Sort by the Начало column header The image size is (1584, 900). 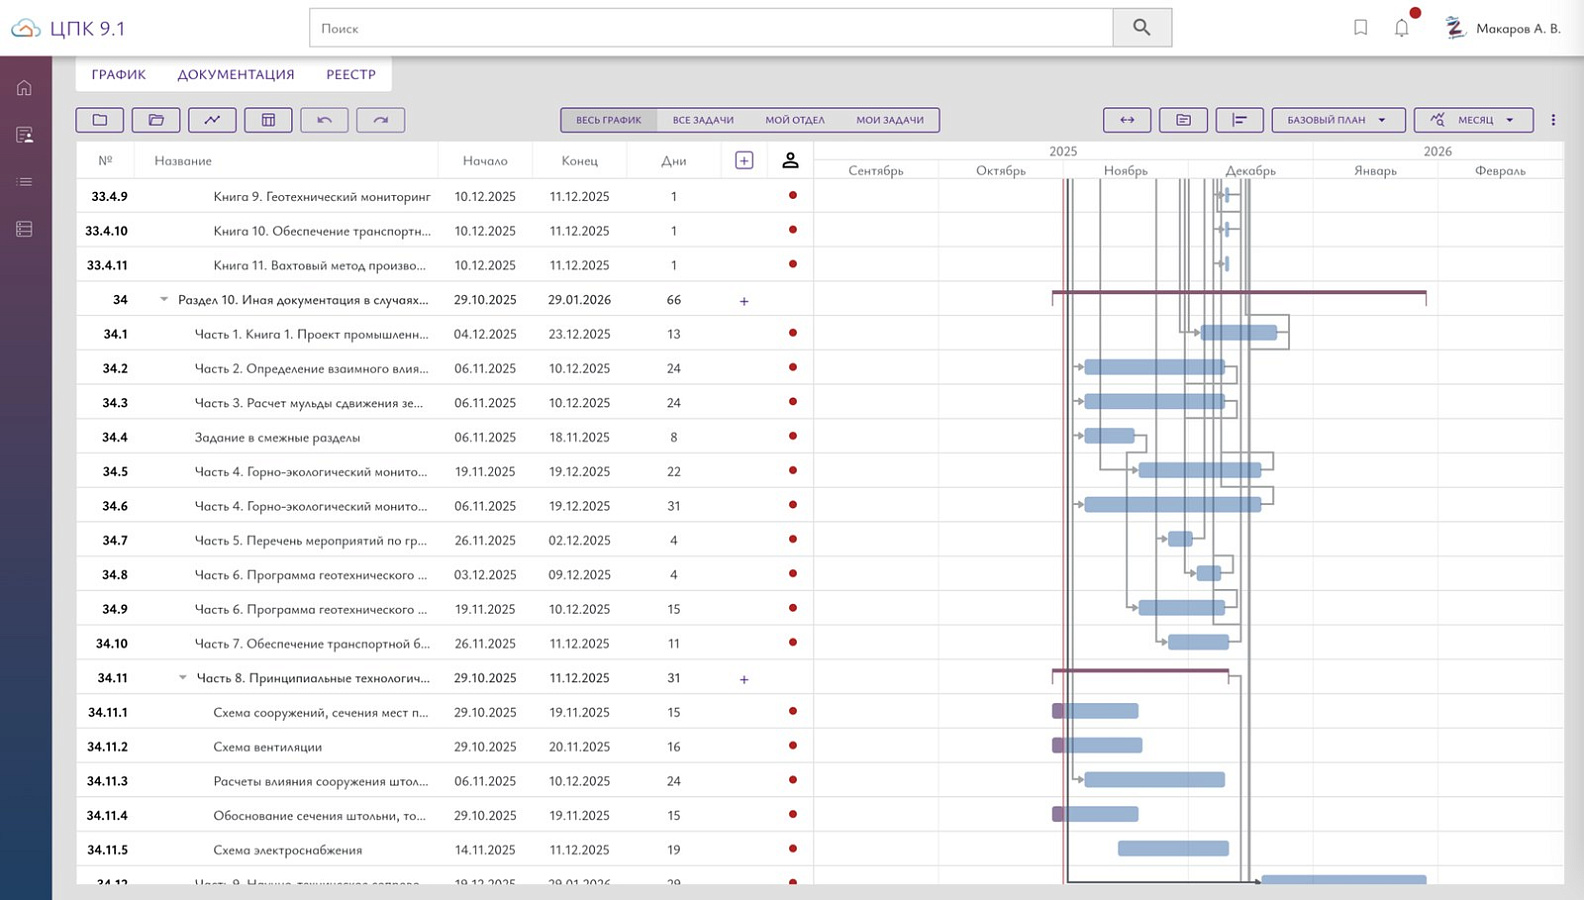coord(485,160)
